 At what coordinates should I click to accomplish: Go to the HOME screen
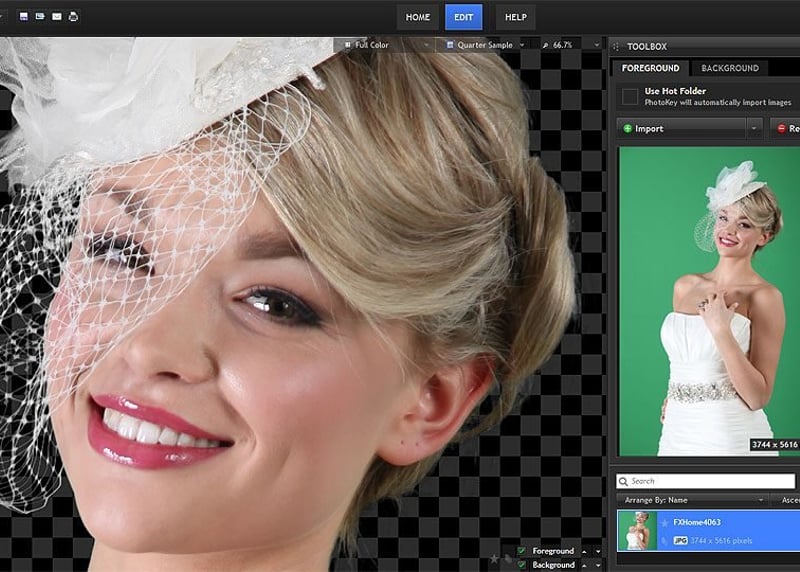click(x=417, y=17)
